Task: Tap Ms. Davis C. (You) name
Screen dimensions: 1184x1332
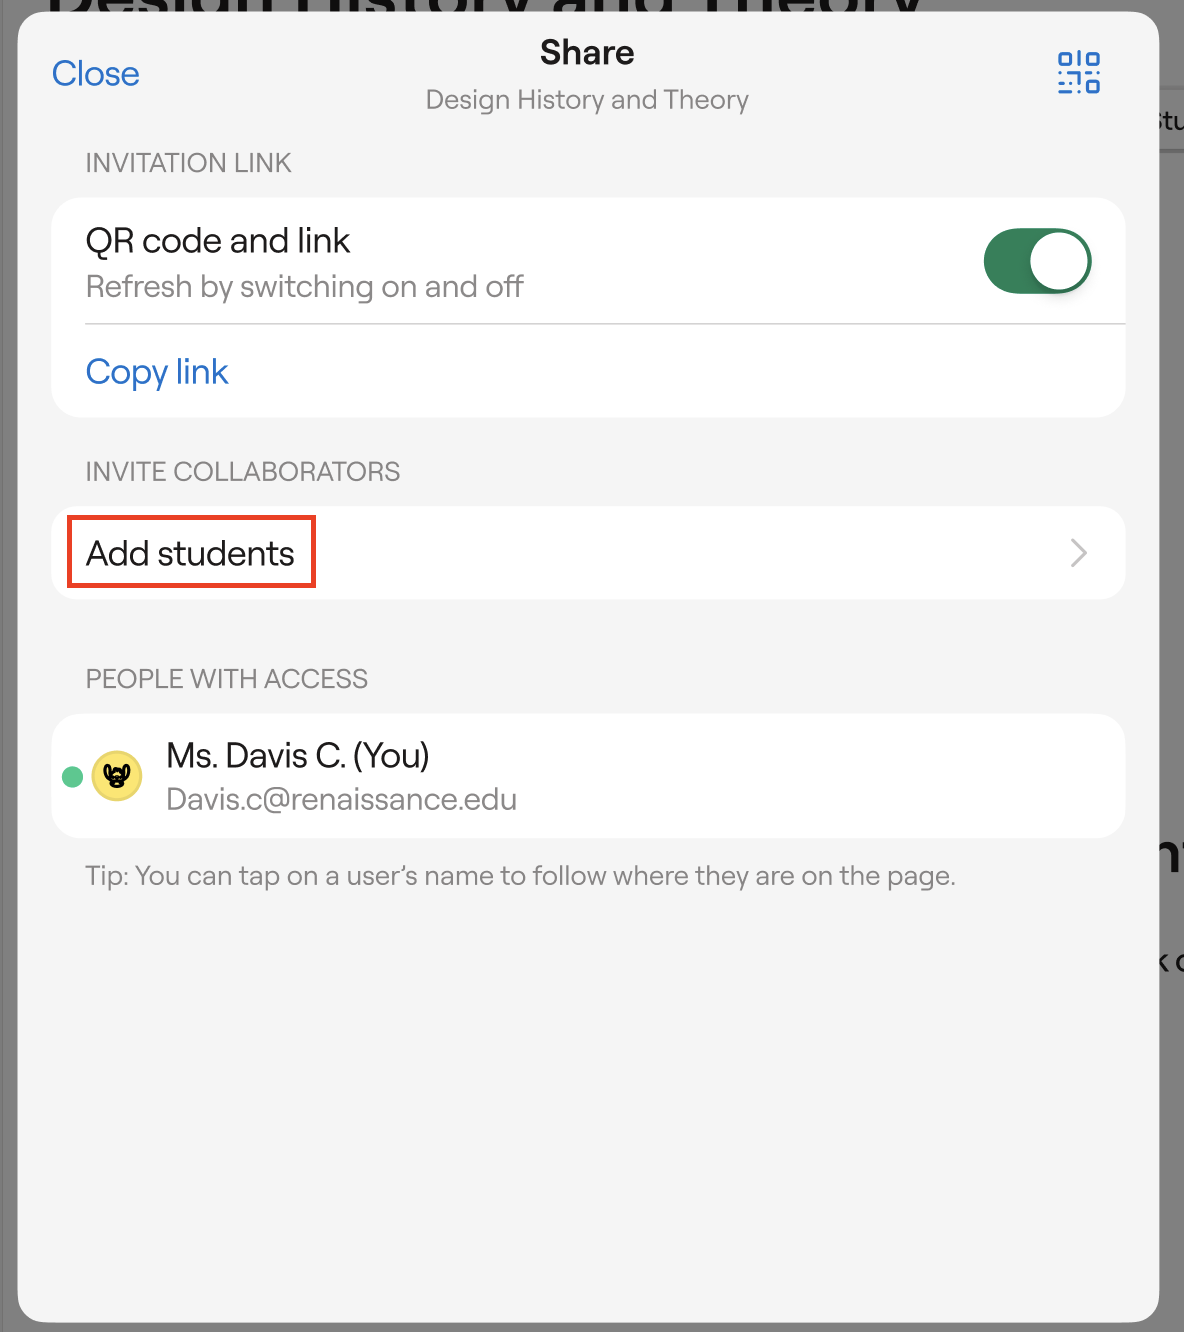Action: click(x=298, y=756)
